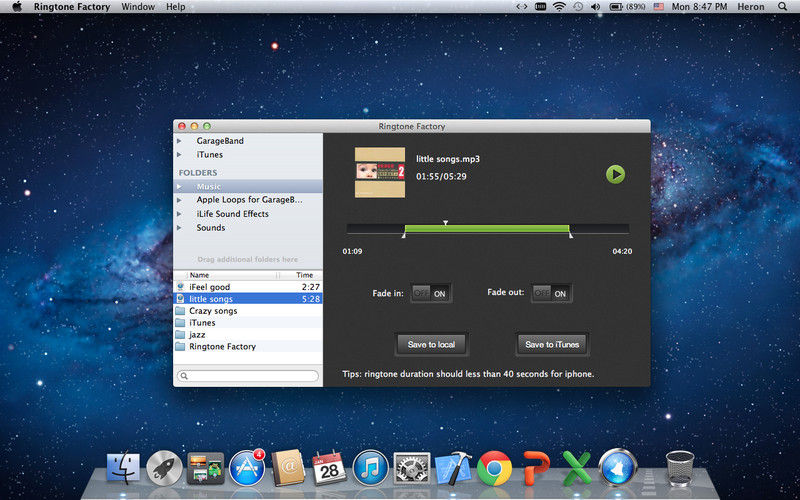This screenshot has width=800, height=500.
Task: Click the jazz folder icon
Action: click(x=180, y=334)
